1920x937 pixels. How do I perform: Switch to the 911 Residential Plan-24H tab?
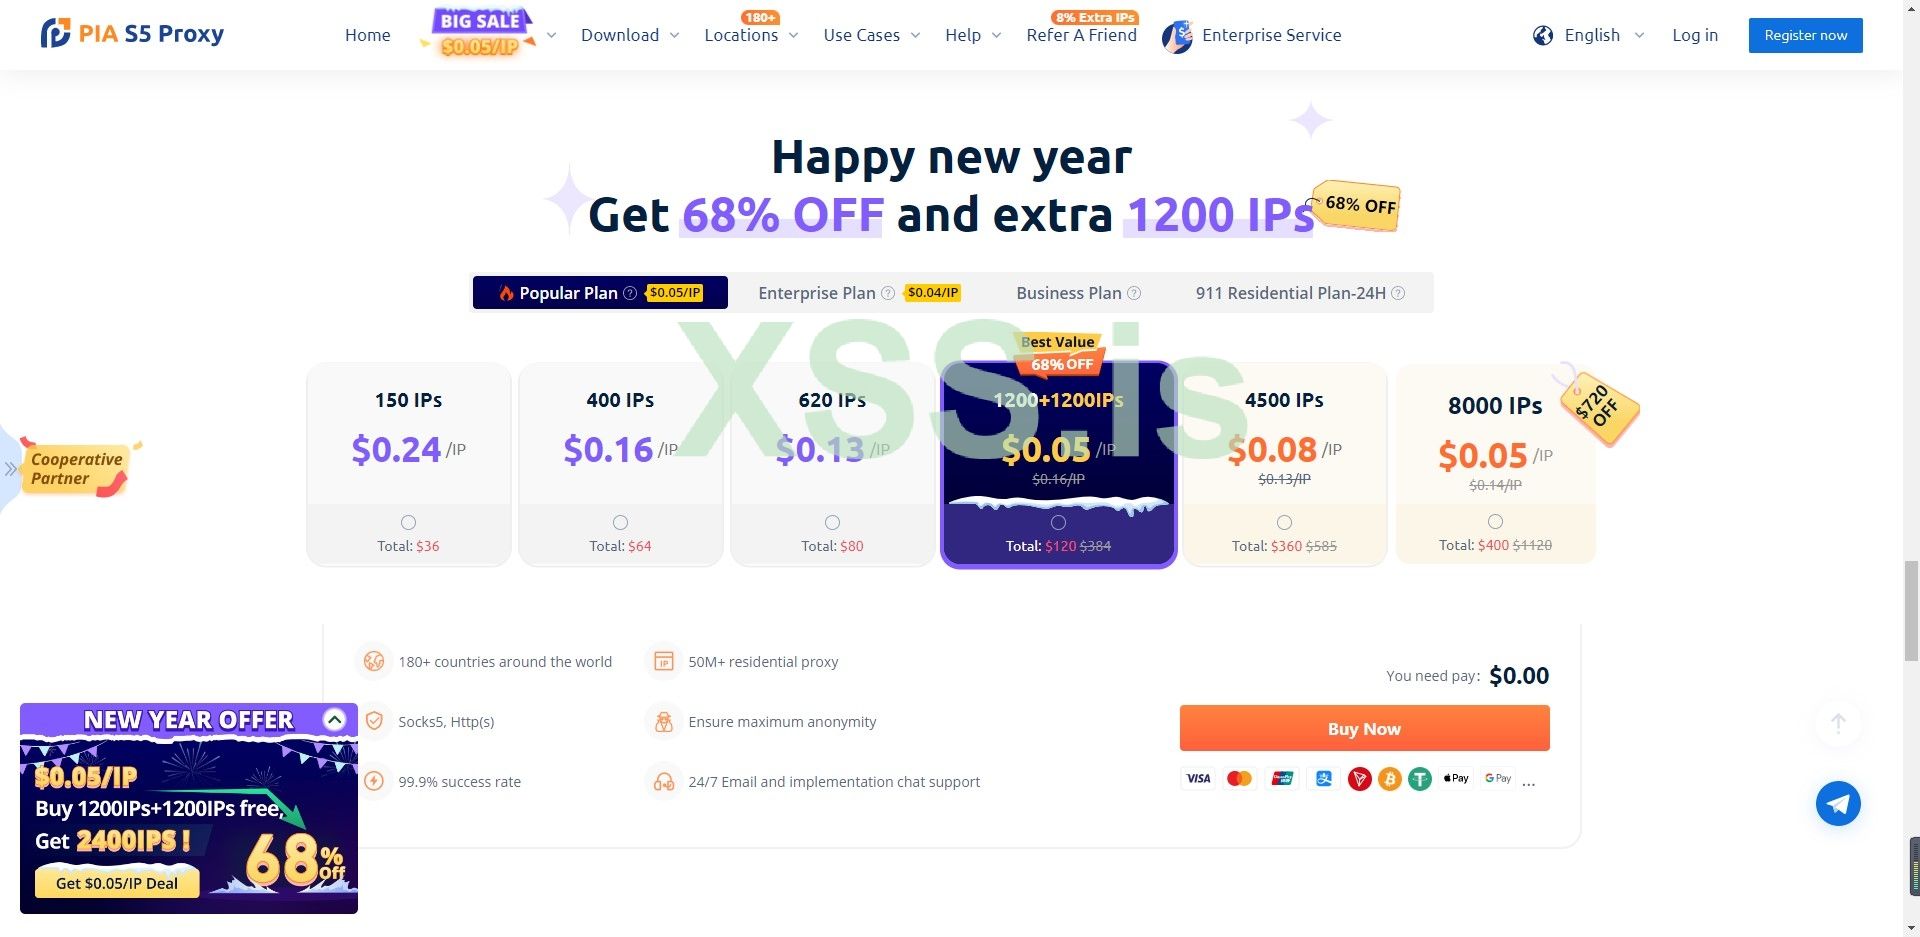pyautogui.click(x=1300, y=293)
